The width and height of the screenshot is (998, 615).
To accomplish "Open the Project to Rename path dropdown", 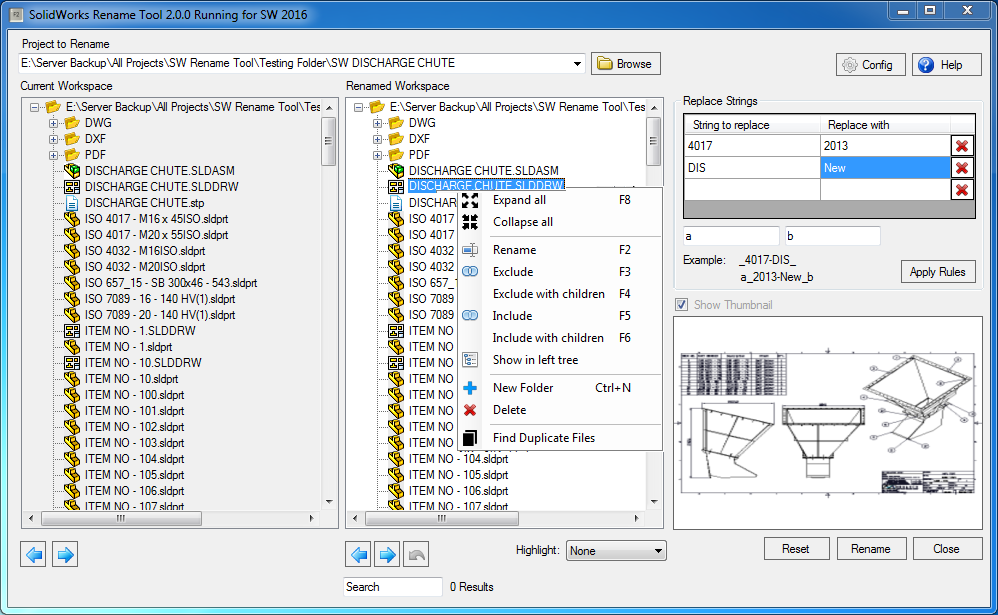I will 577,64.
